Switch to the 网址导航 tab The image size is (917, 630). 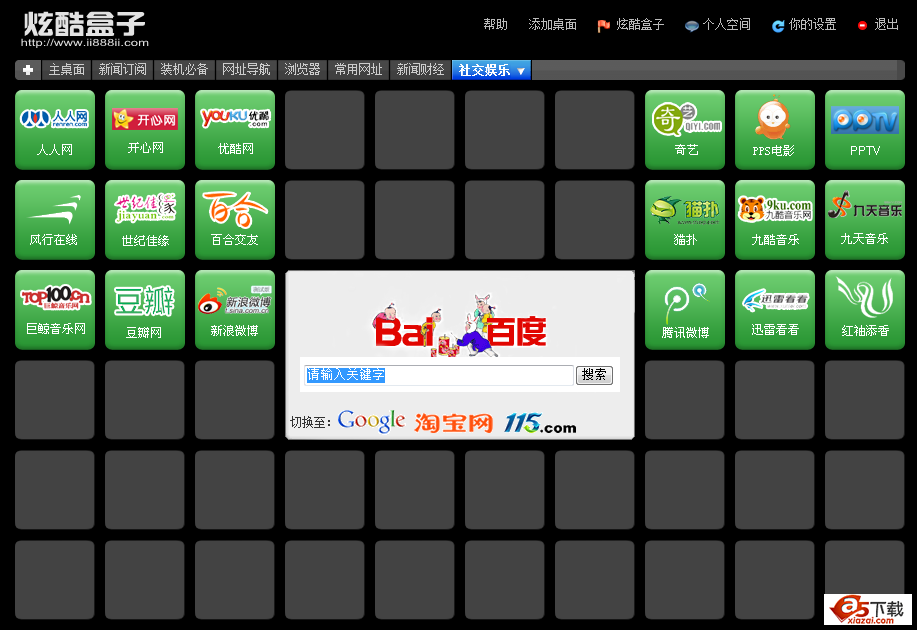click(x=246, y=70)
